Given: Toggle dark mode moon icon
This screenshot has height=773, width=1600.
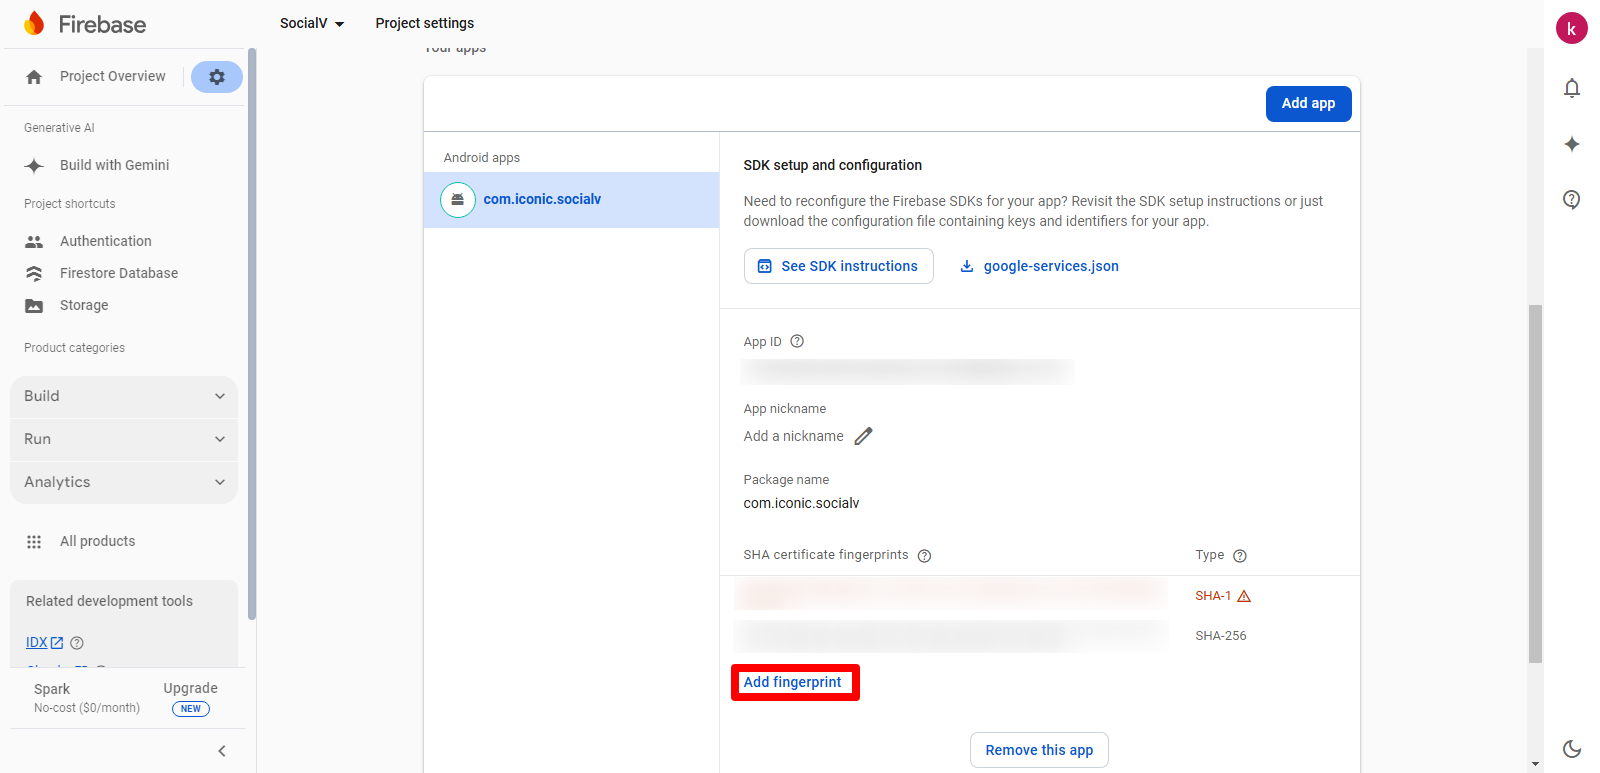Looking at the screenshot, I should pyautogui.click(x=1571, y=748).
